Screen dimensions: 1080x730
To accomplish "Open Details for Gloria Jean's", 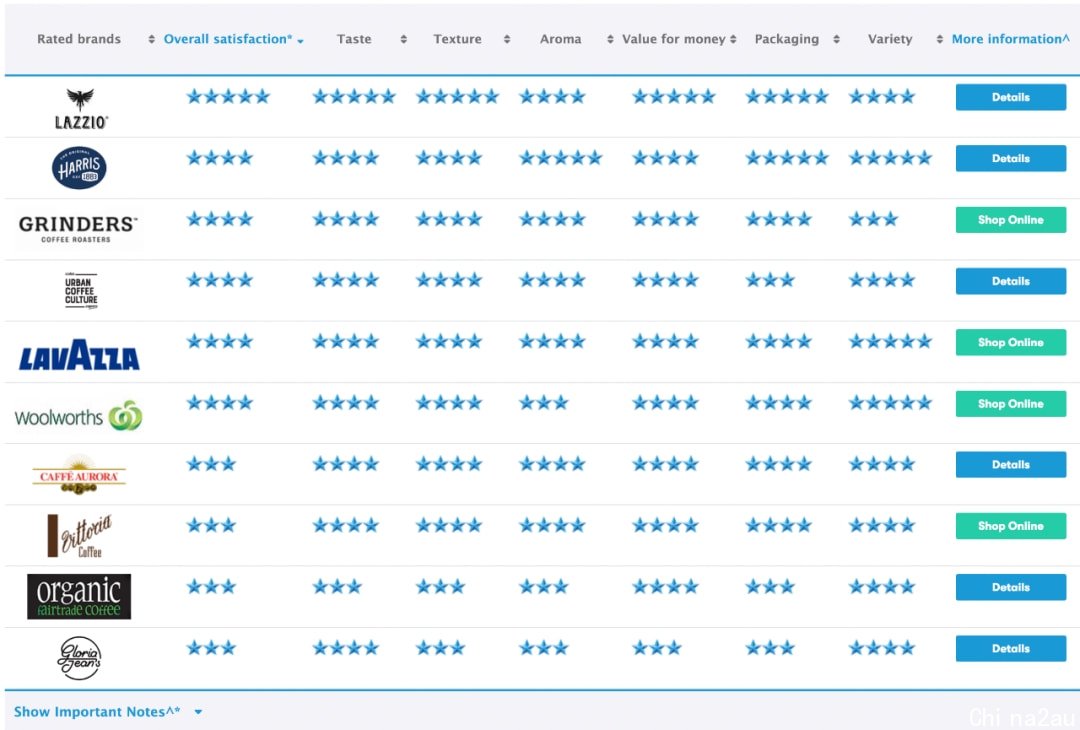I will (x=1010, y=649).
